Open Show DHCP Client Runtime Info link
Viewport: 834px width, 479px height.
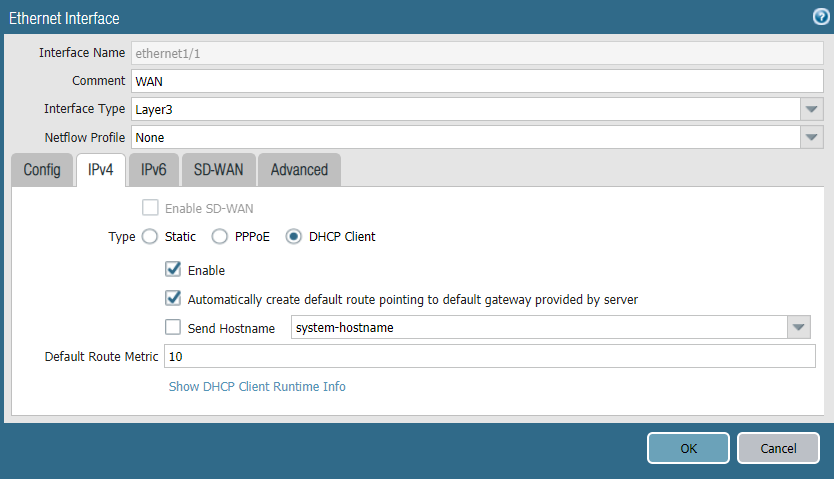(x=257, y=386)
